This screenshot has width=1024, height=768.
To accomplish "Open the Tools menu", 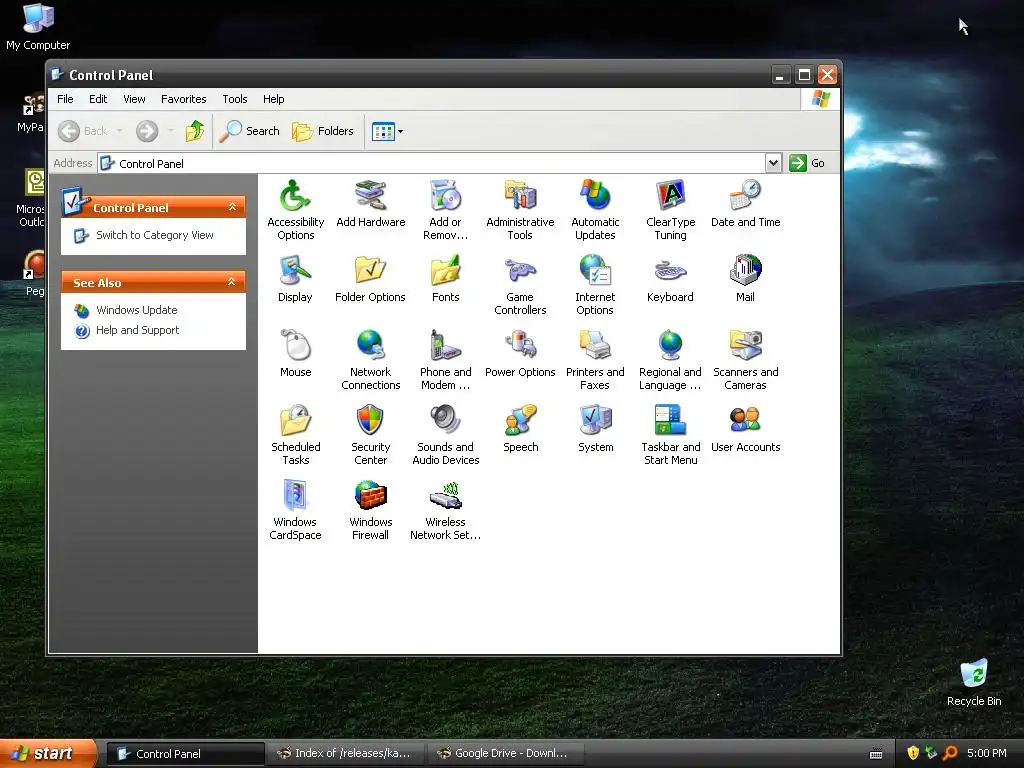I will 234,99.
